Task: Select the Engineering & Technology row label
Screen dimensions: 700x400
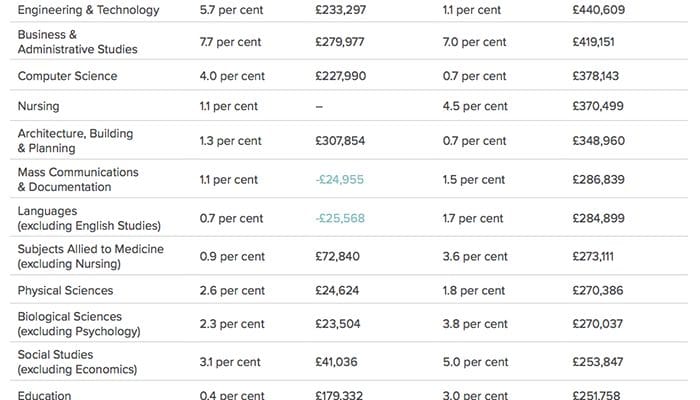Action: coord(88,10)
